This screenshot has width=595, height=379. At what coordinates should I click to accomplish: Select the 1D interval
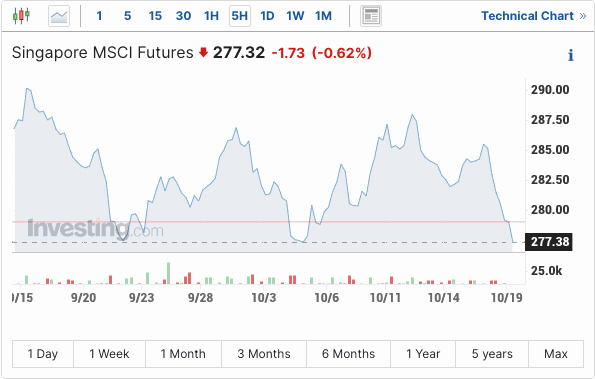pyautogui.click(x=267, y=16)
